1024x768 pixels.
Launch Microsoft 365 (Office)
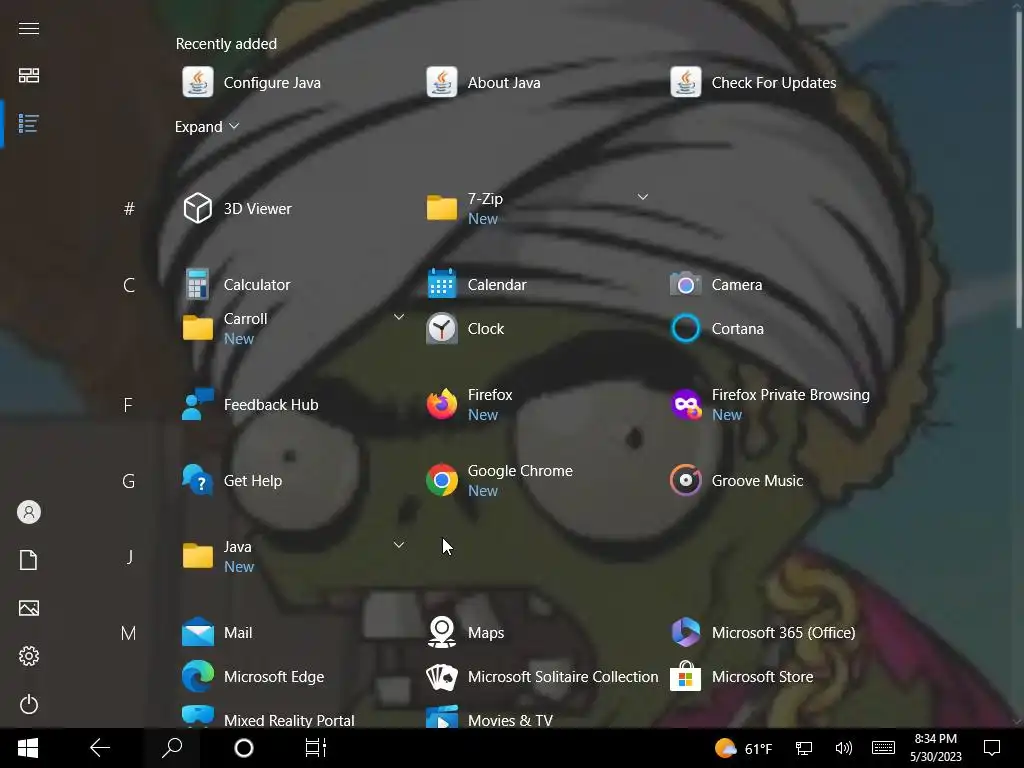763,633
